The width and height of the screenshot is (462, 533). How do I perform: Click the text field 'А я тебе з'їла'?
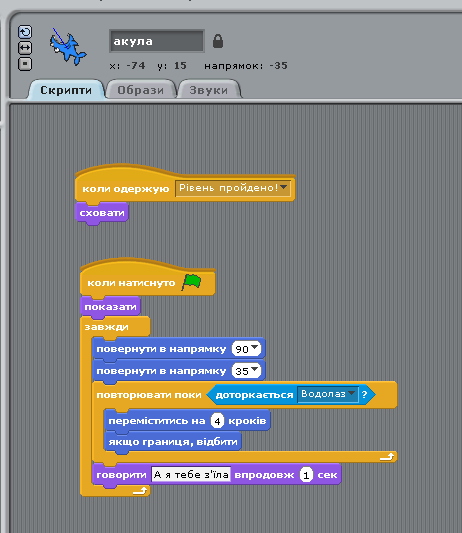(x=191, y=475)
